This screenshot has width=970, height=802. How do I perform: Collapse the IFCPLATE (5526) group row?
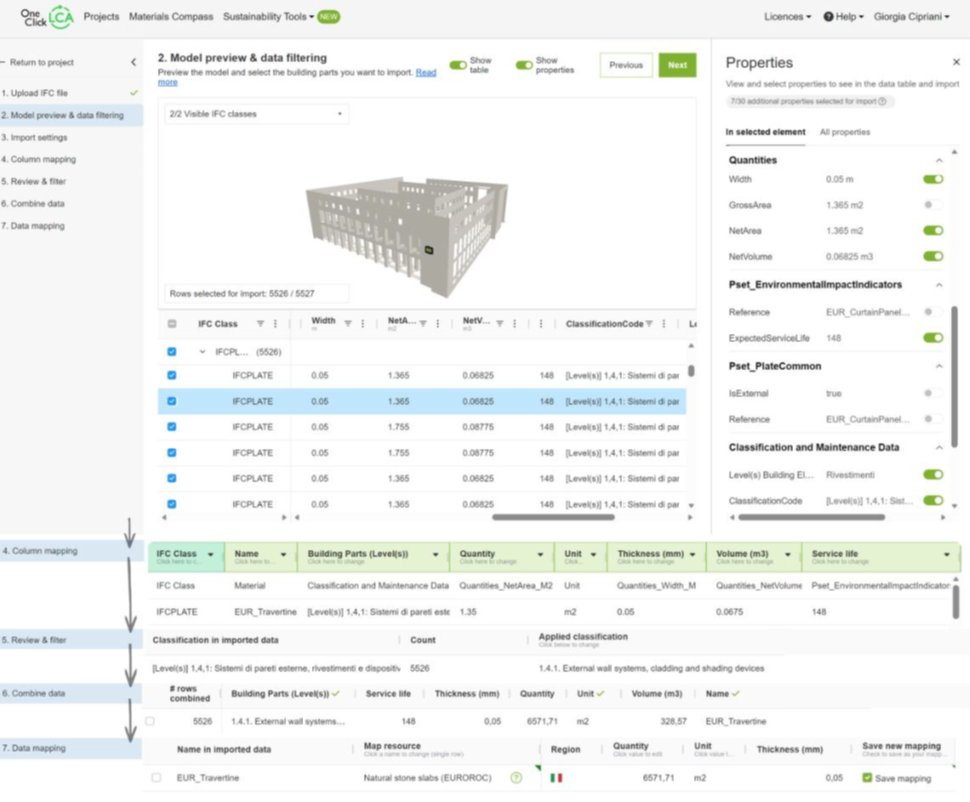[x=202, y=351]
